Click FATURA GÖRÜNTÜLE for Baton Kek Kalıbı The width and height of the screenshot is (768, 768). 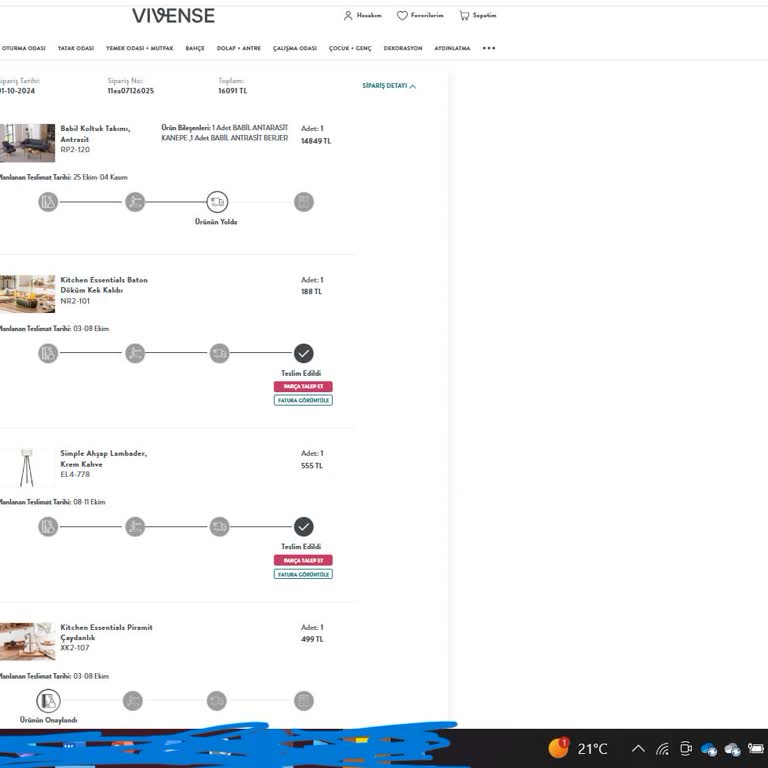(303, 400)
